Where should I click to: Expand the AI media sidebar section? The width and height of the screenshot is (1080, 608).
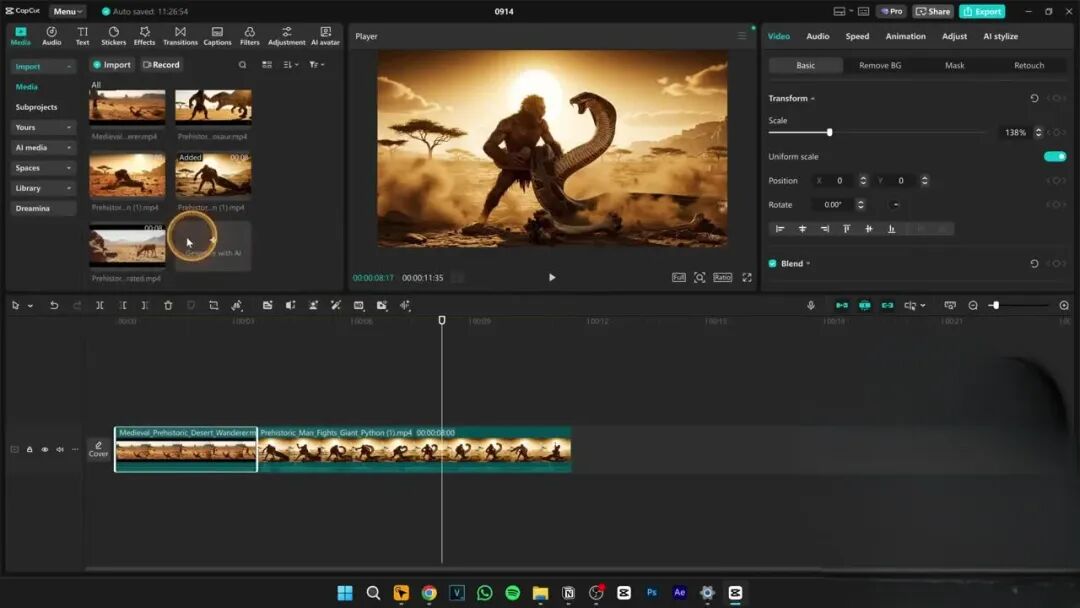pos(43,148)
